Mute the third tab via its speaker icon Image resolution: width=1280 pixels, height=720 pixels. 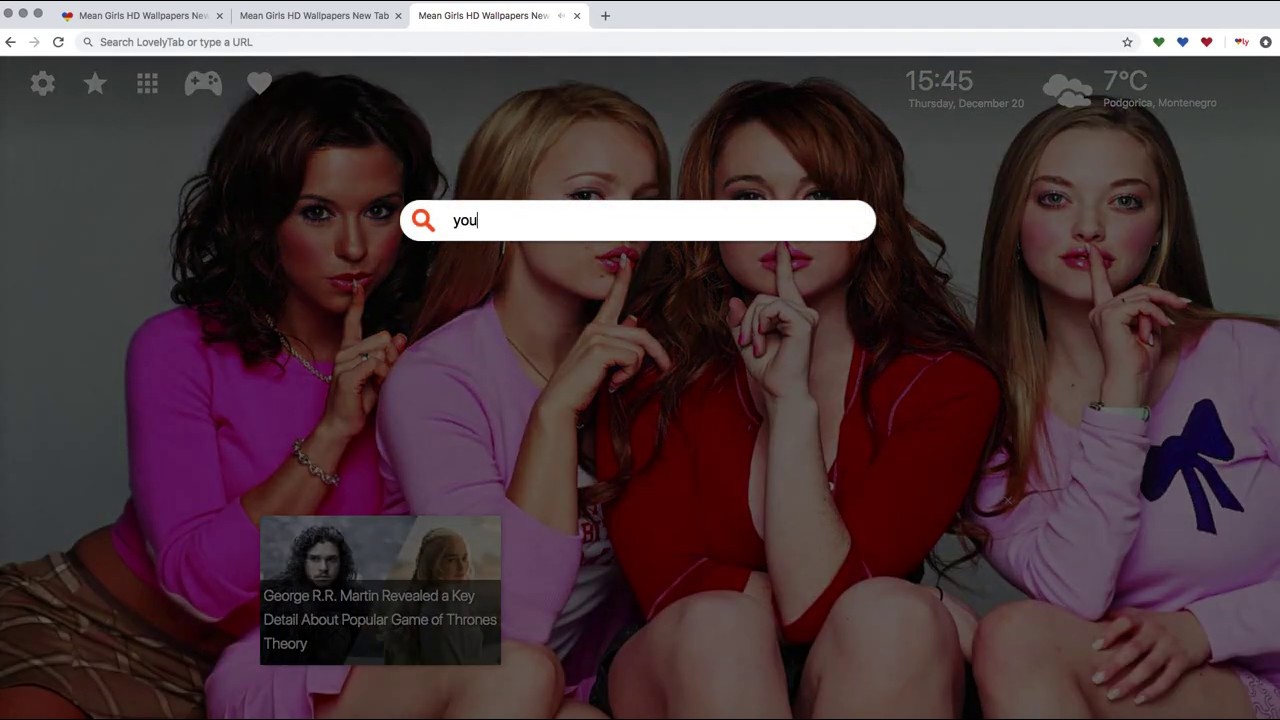point(560,16)
